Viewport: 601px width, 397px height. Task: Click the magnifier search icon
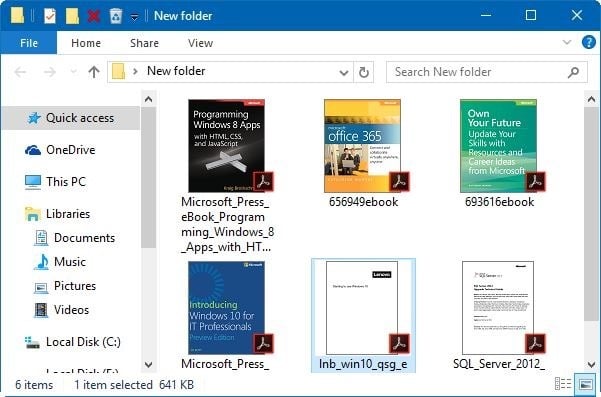pos(573,72)
